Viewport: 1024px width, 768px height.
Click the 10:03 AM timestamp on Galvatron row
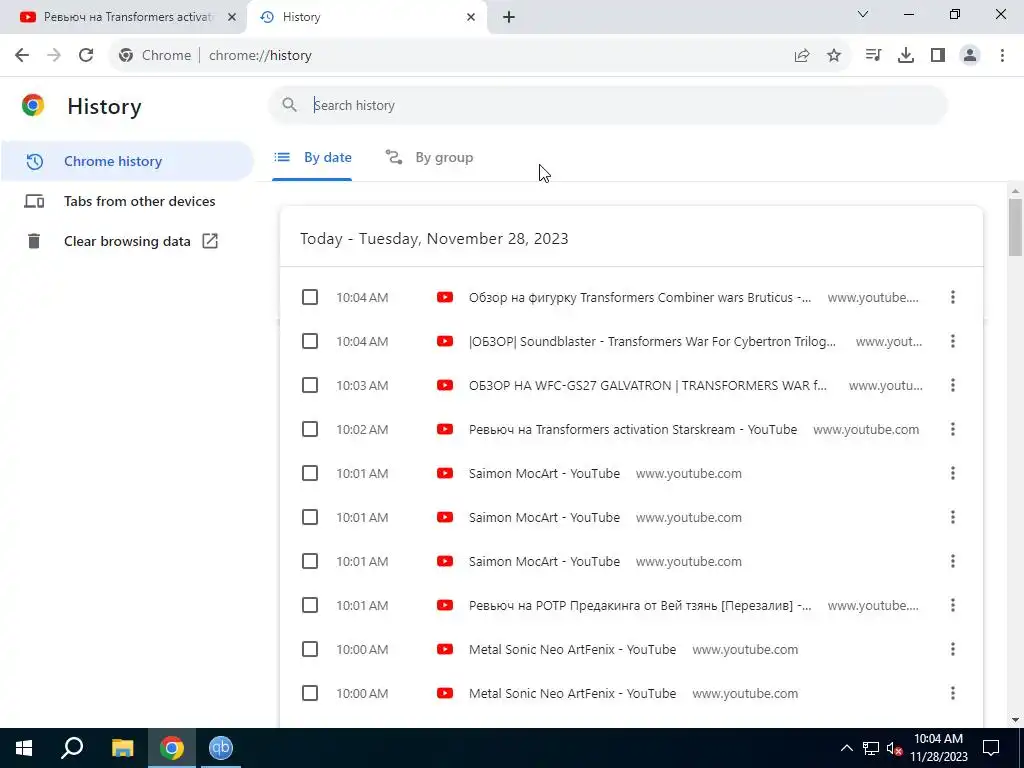(x=362, y=385)
